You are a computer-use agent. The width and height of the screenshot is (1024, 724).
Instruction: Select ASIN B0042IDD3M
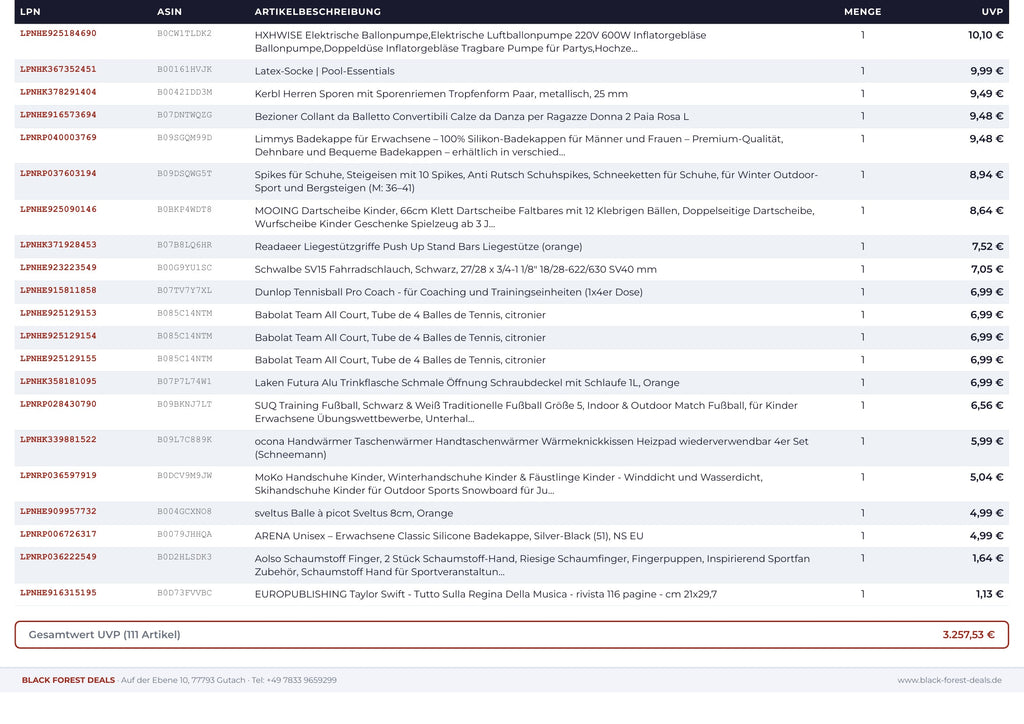(184, 92)
